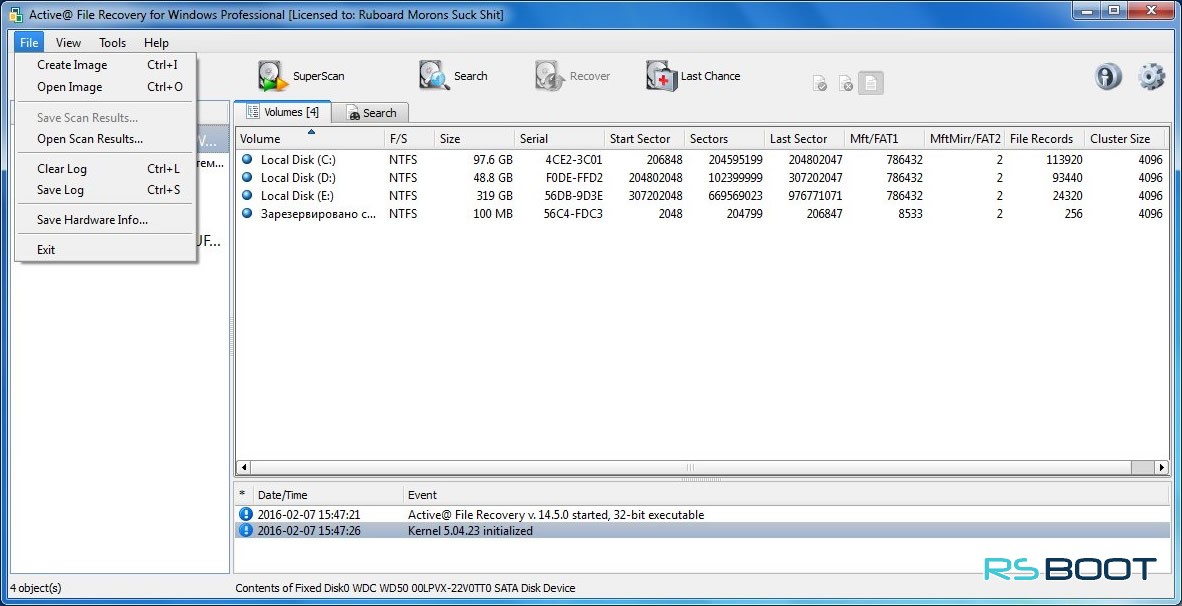Click serial value F0DE-FFD2

point(572,178)
